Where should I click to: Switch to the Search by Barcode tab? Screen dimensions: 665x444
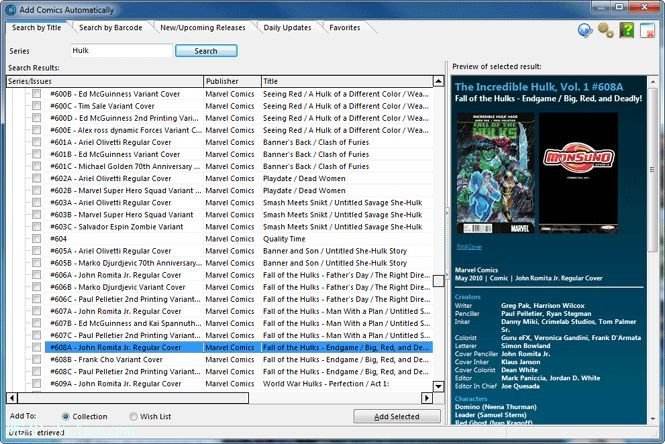click(111, 28)
